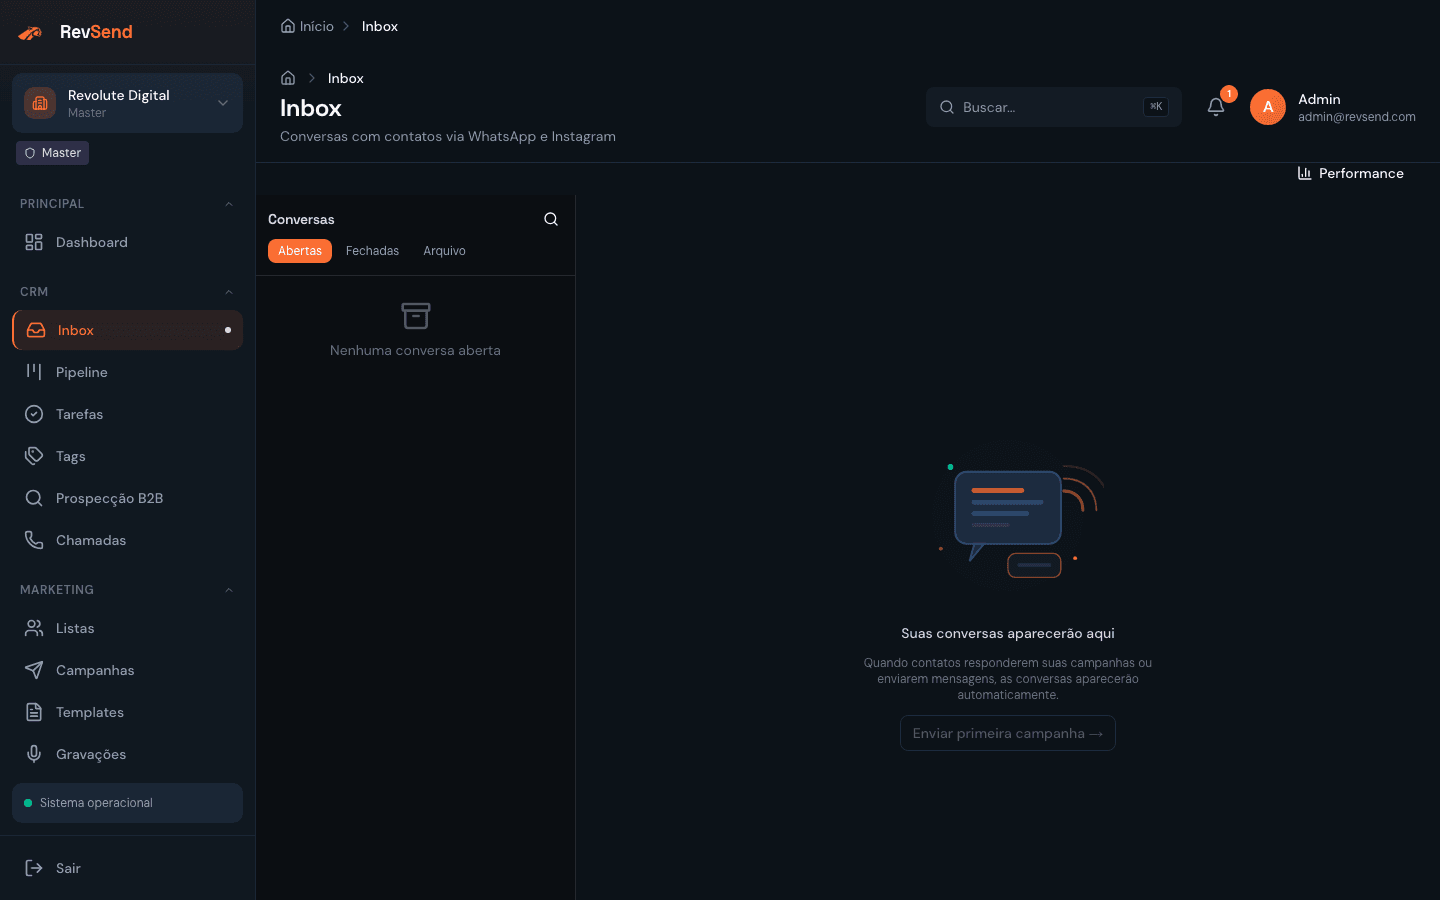Click the home icon breadcrumb under header
This screenshot has height=900, width=1440.
(x=288, y=78)
